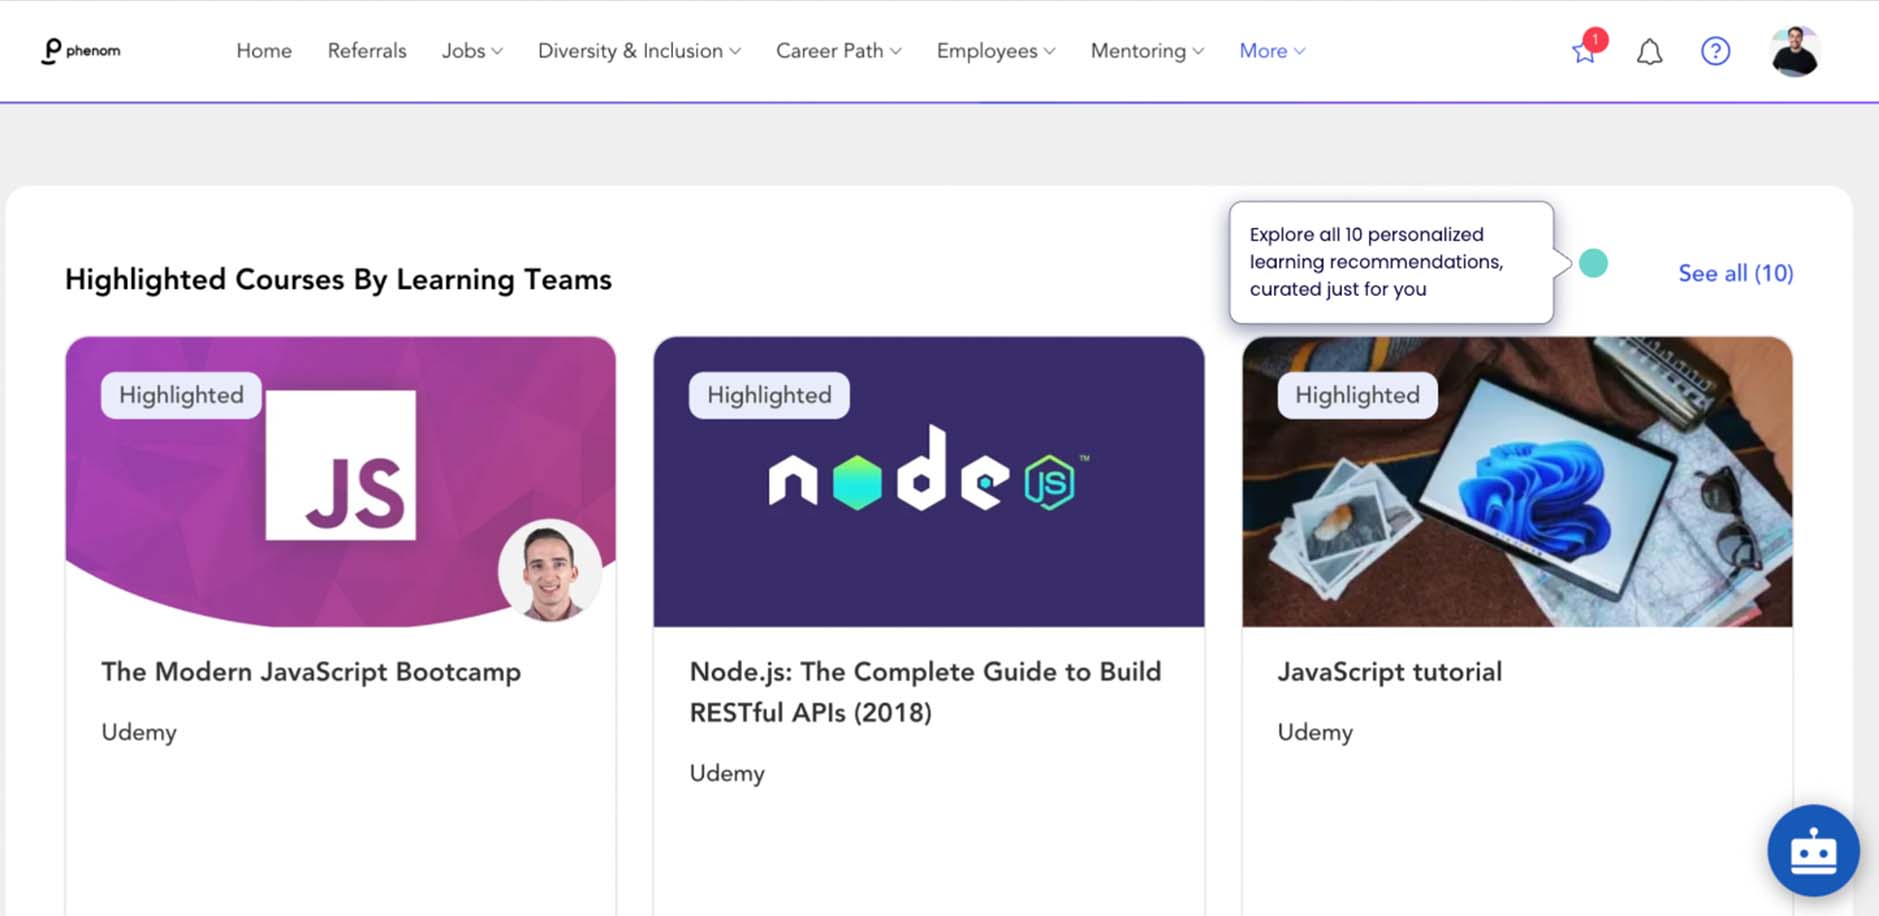The width and height of the screenshot is (1879, 916).
Task: Click the teal tooltip indicator dot
Action: (x=1593, y=263)
